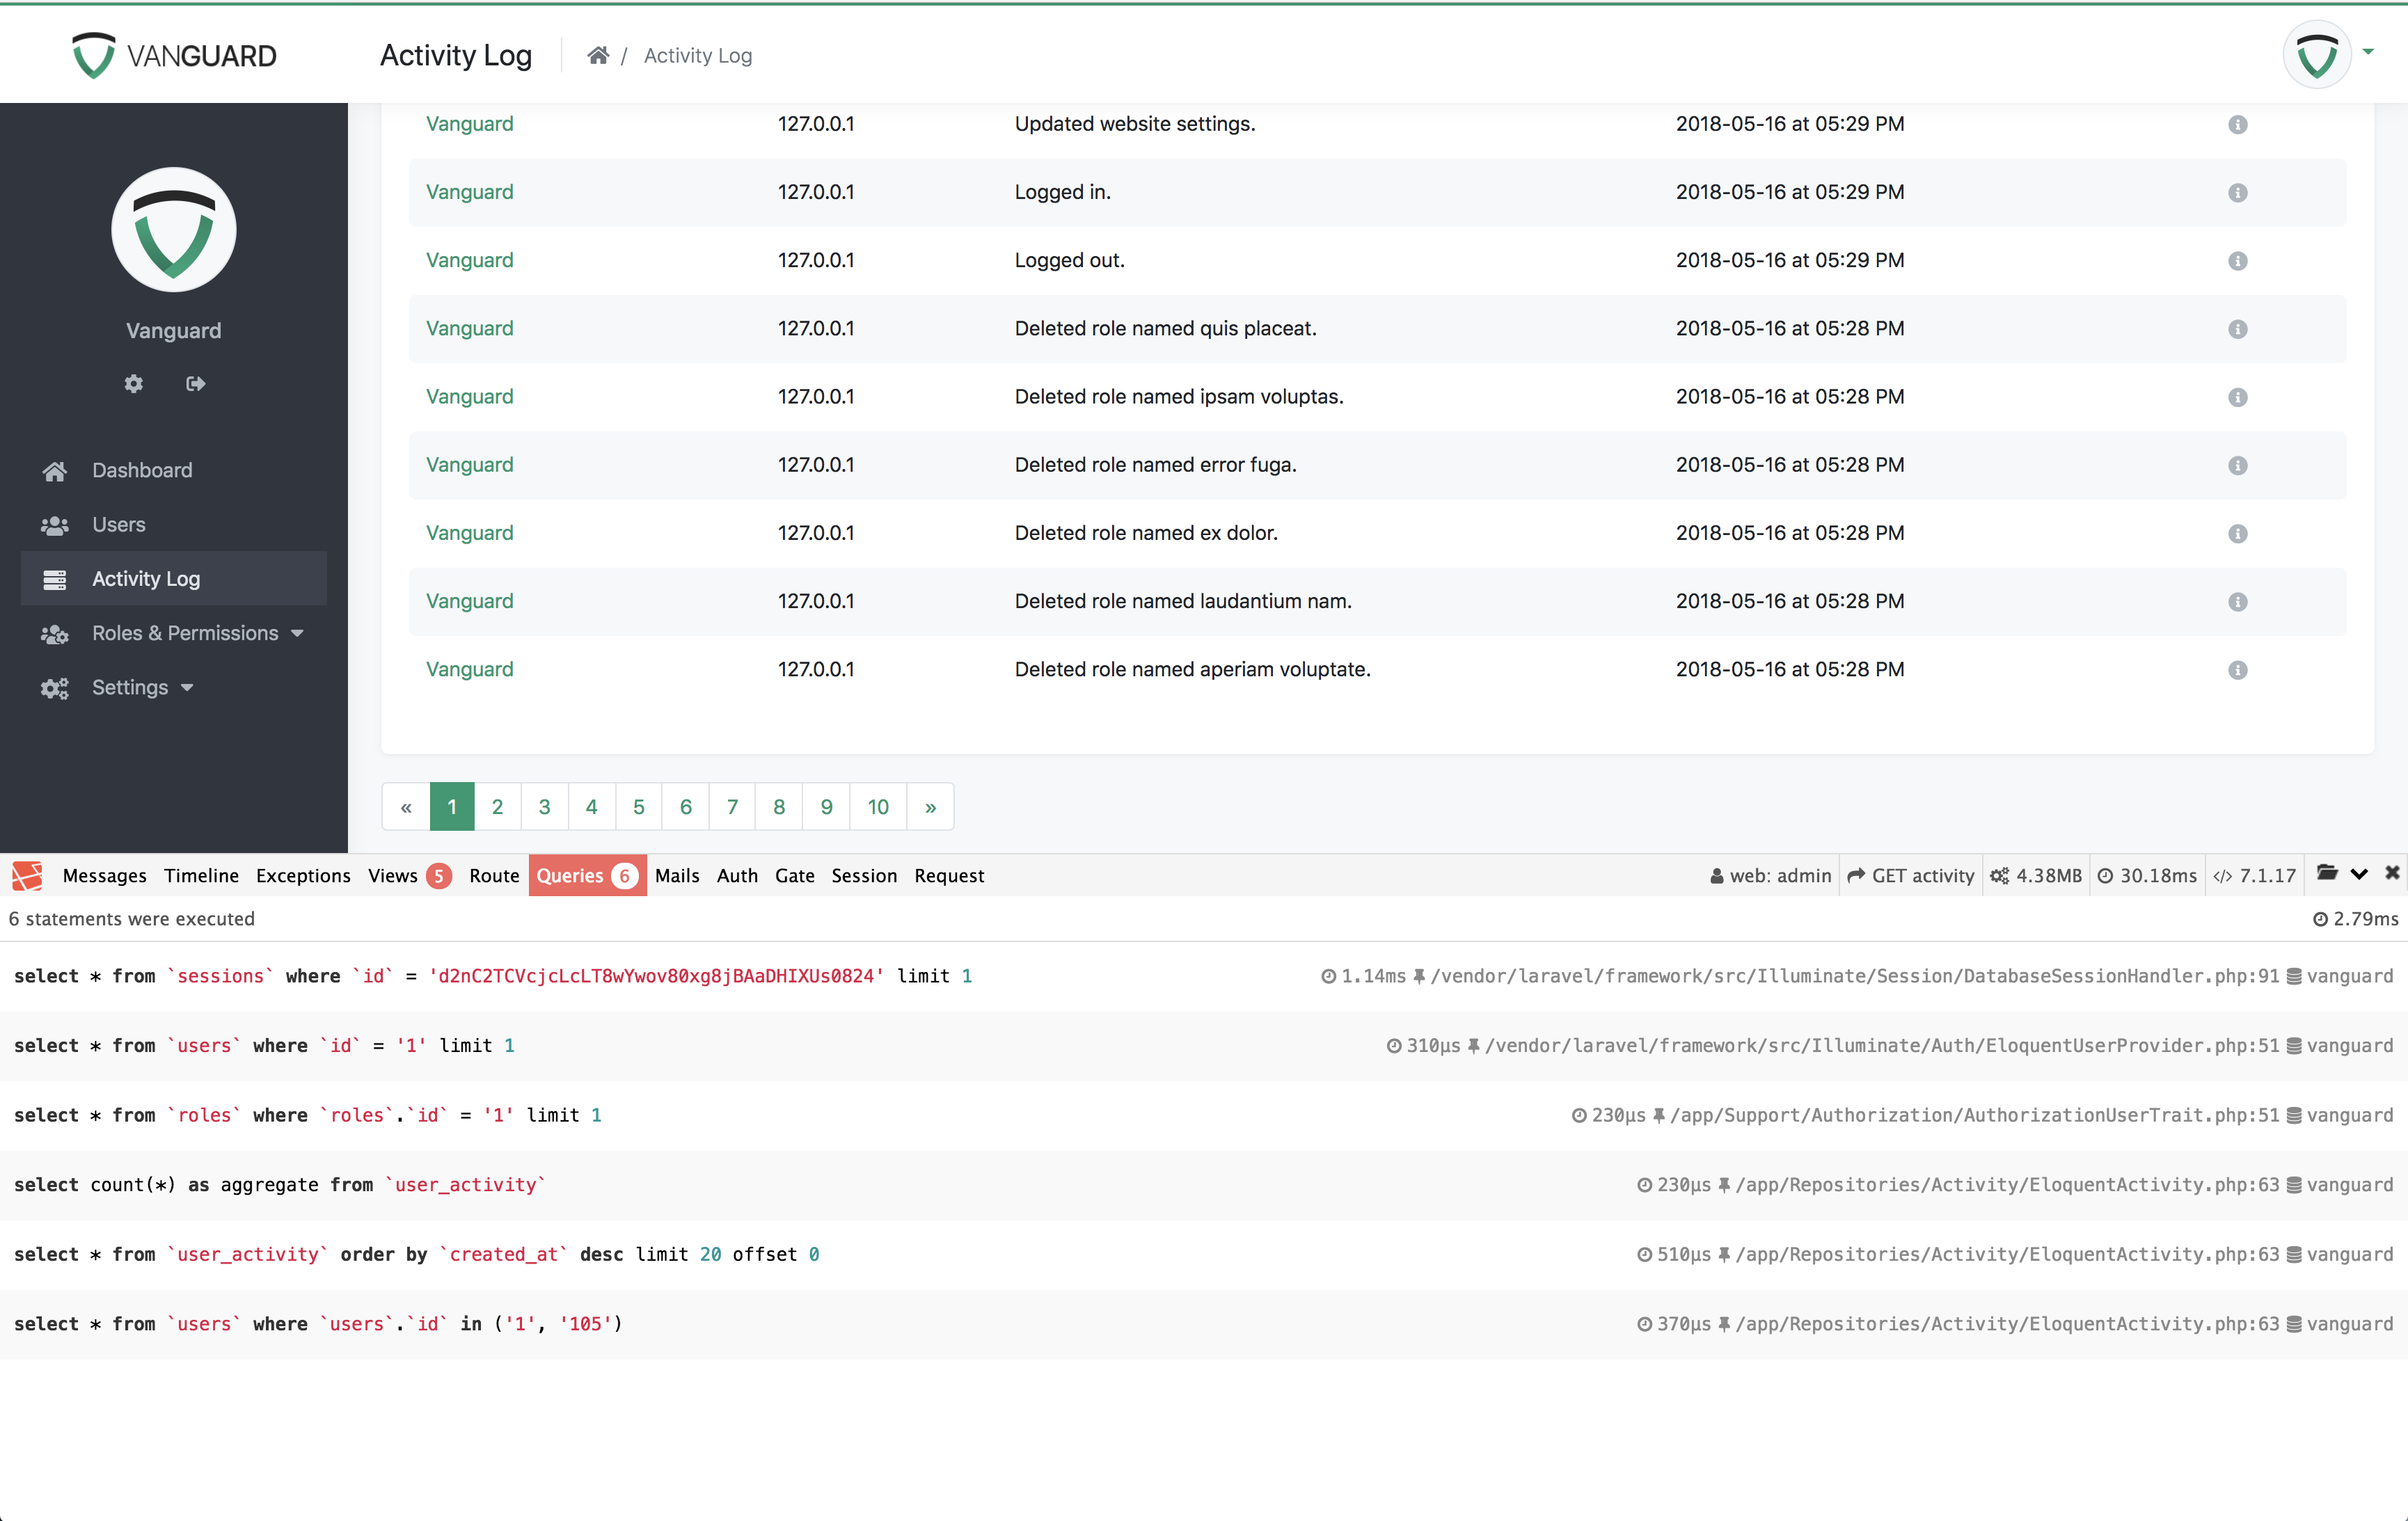Select the Queries debugbar tab
The width and height of the screenshot is (2408, 1521).
point(587,875)
